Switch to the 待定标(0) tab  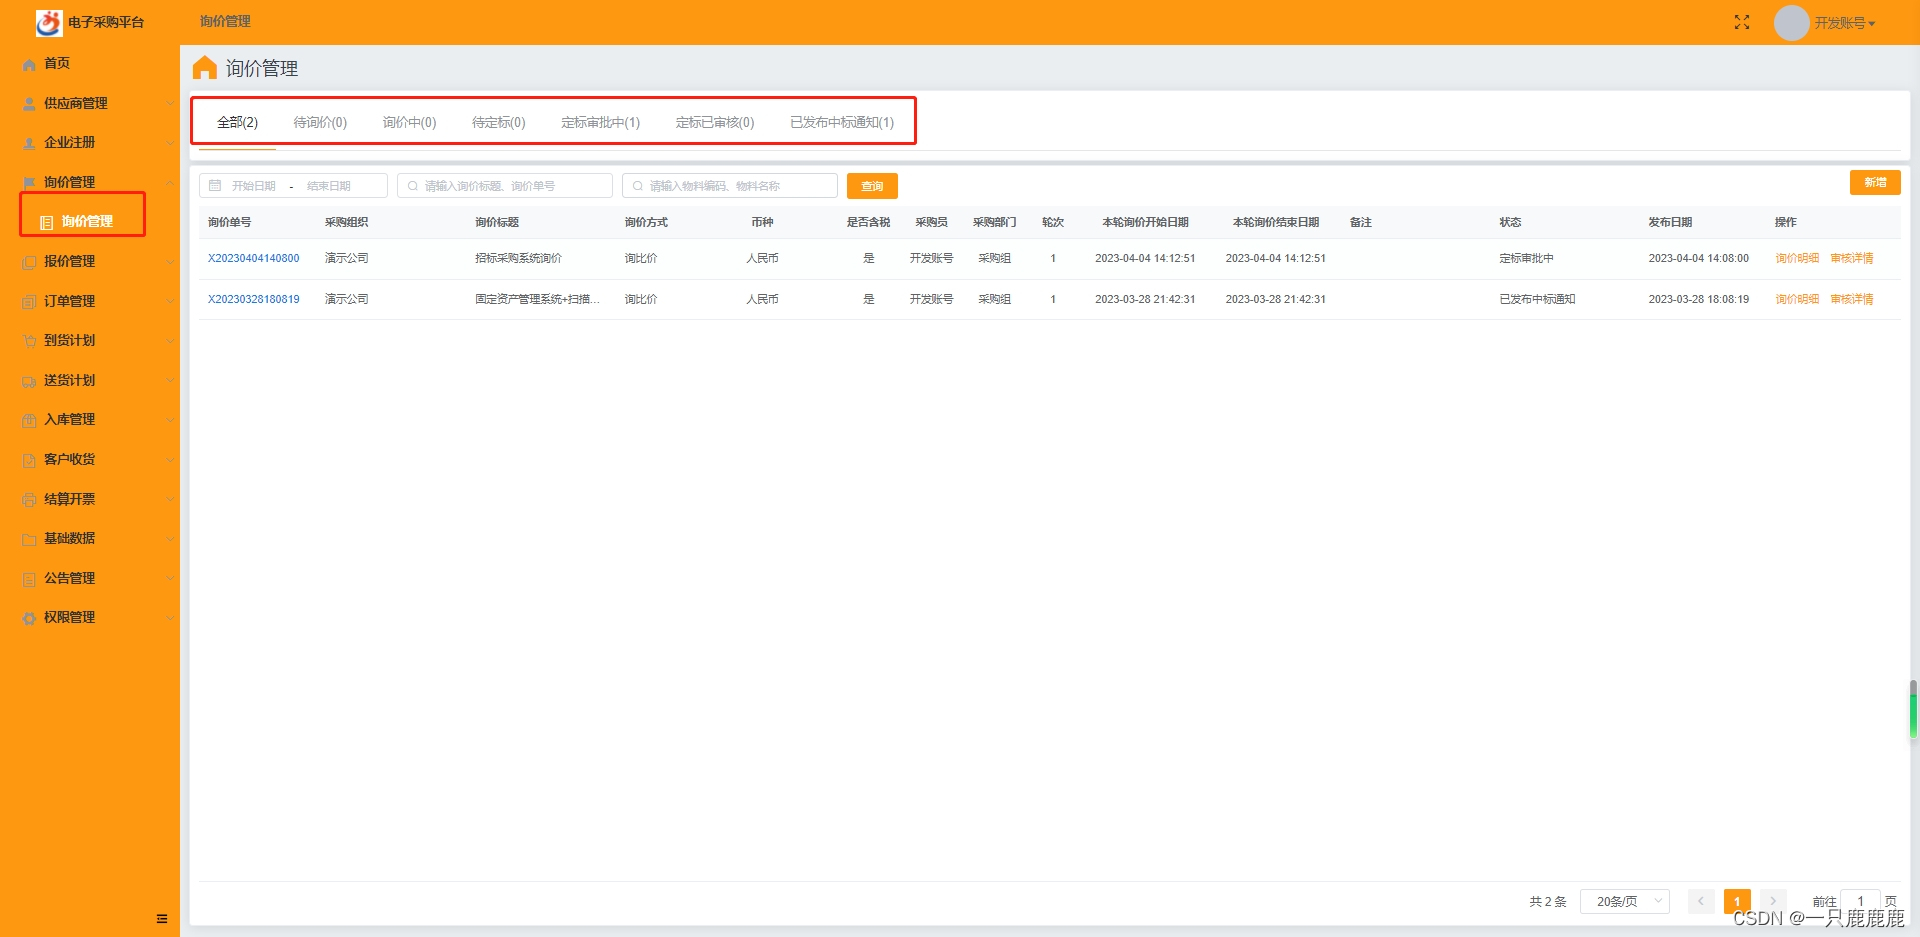(498, 122)
